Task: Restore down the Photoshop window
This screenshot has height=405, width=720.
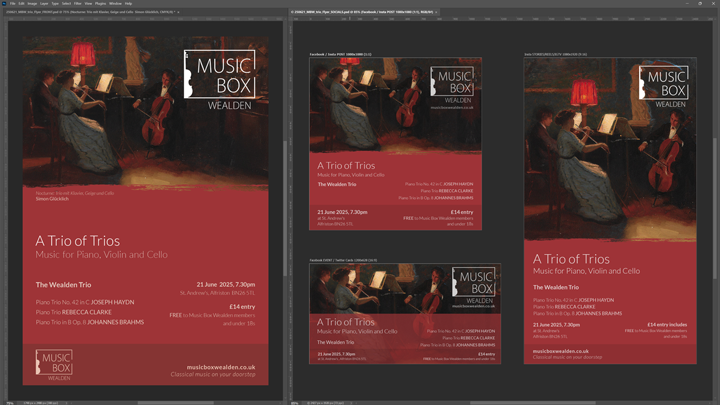Action: (700, 3)
